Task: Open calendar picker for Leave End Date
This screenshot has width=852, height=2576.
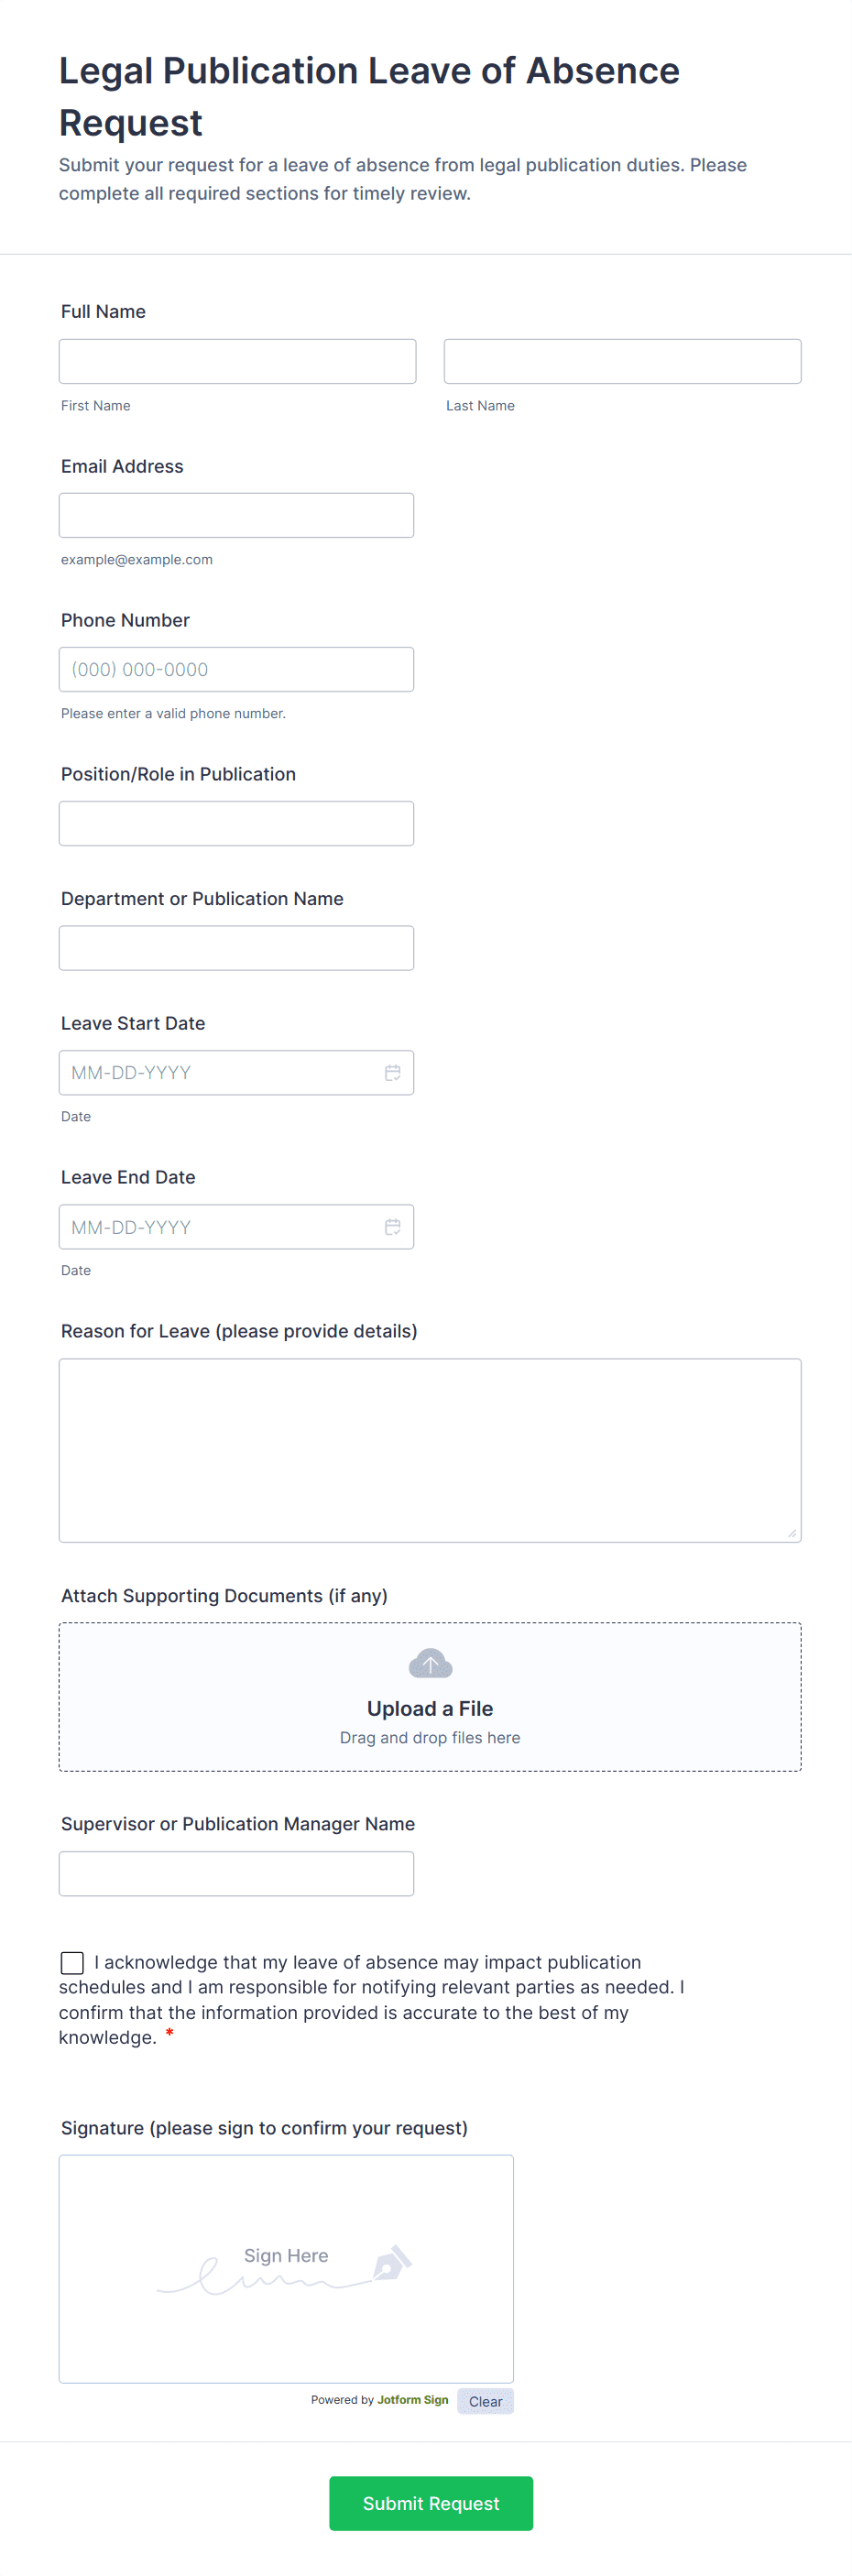Action: click(x=392, y=1226)
